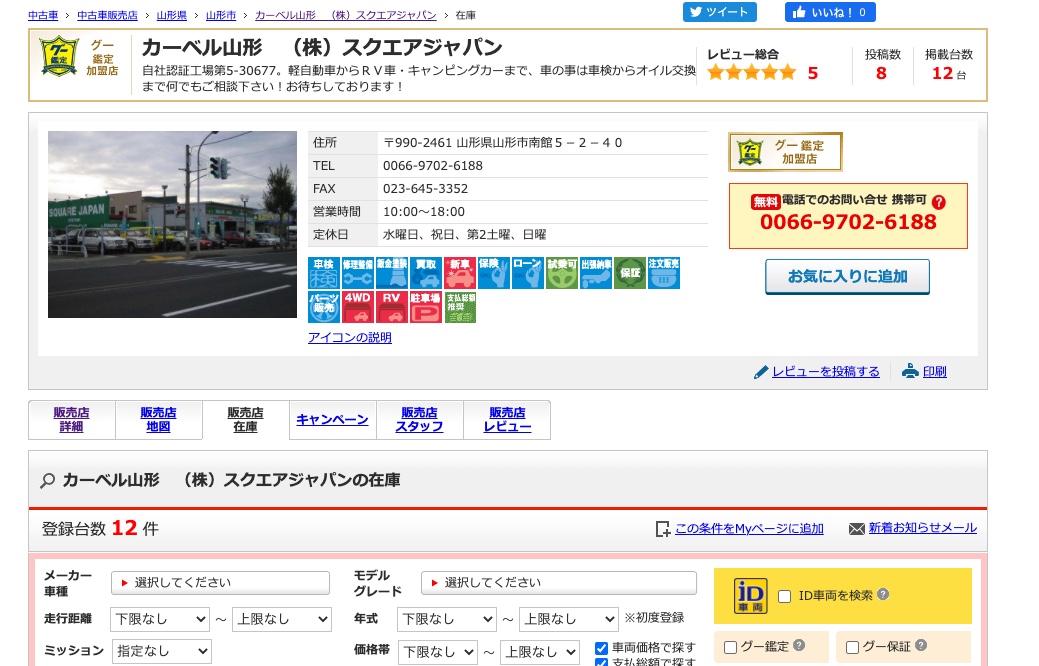This screenshot has height=666, width=1039.
Task: Expand the ミッション dropdown
Action: click(x=161, y=651)
